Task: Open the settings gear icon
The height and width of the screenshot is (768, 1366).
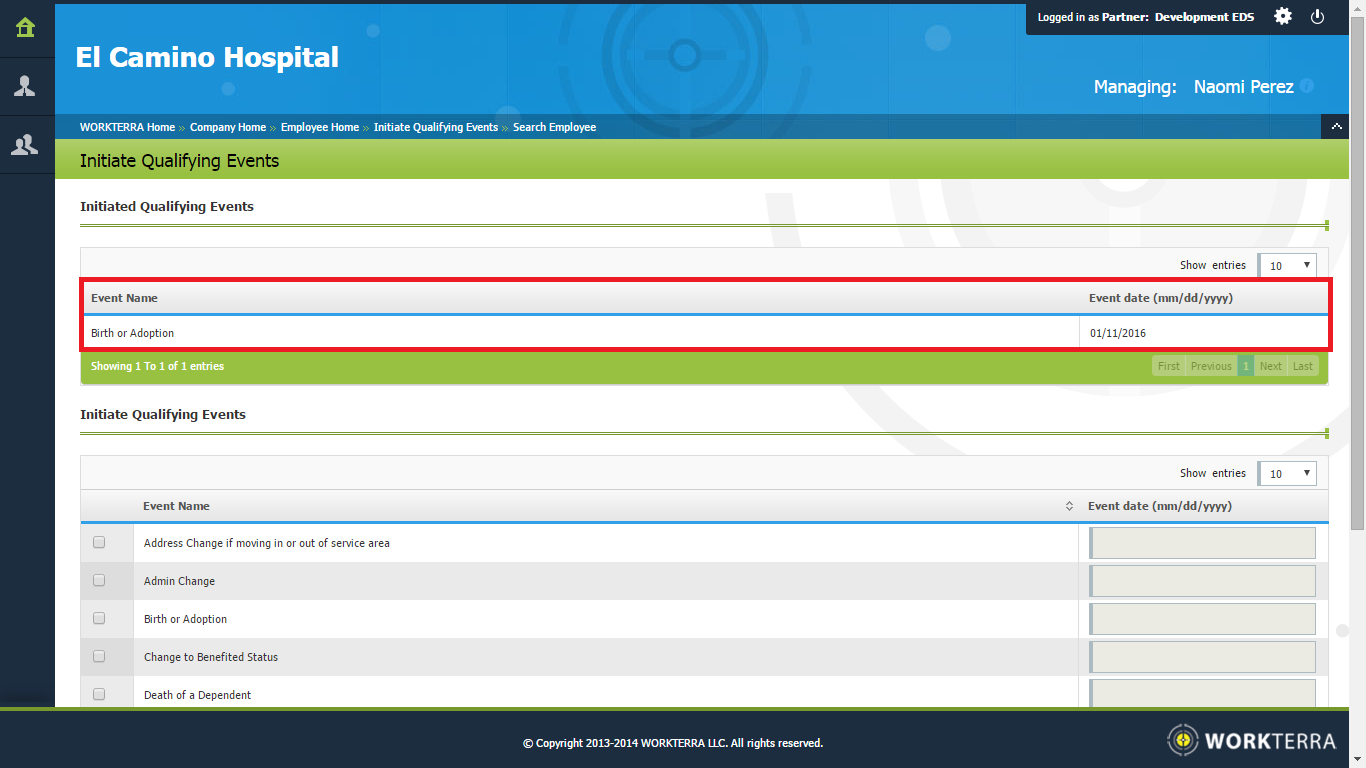Action: pos(1283,17)
